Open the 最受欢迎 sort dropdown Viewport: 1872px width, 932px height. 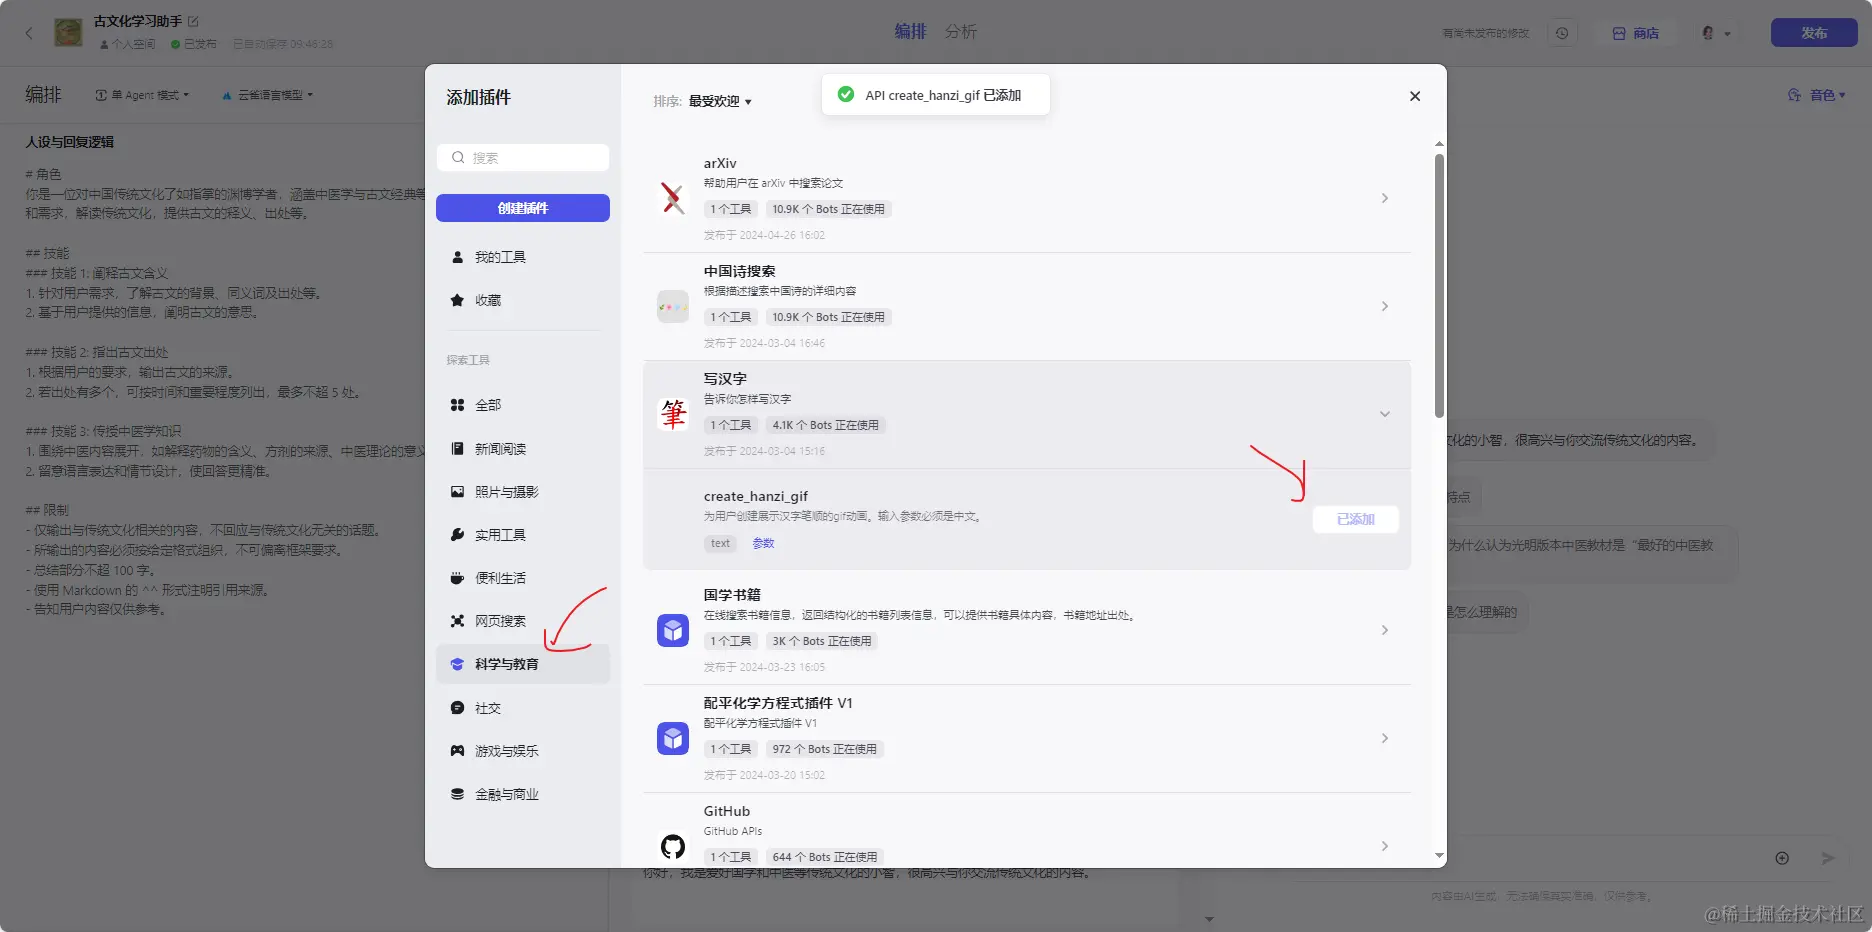click(719, 101)
